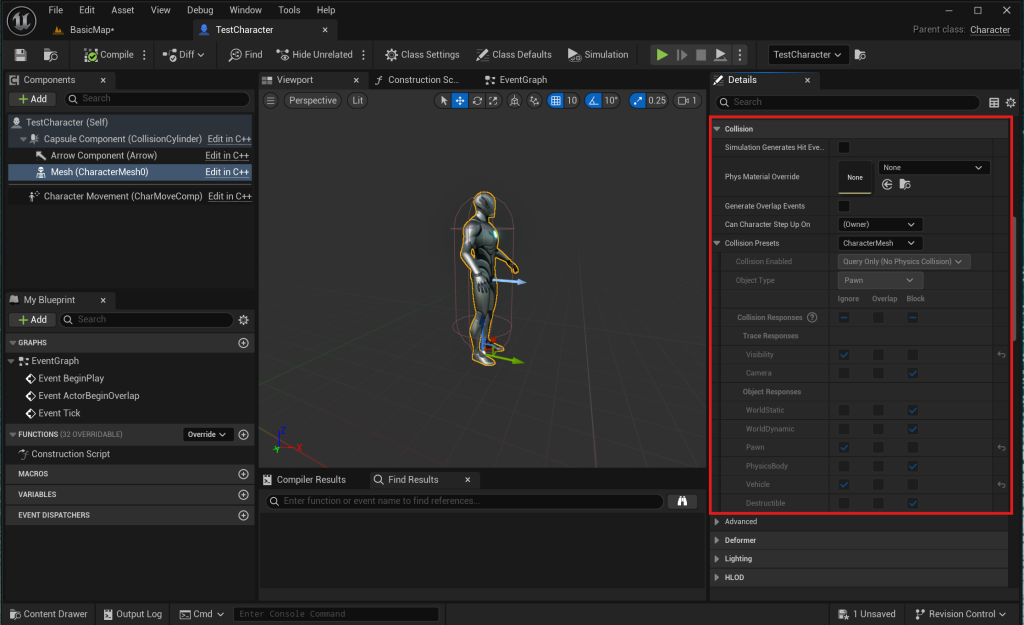Open Class Defaults
The height and width of the screenshot is (625, 1024).
pyautogui.click(x=513, y=55)
